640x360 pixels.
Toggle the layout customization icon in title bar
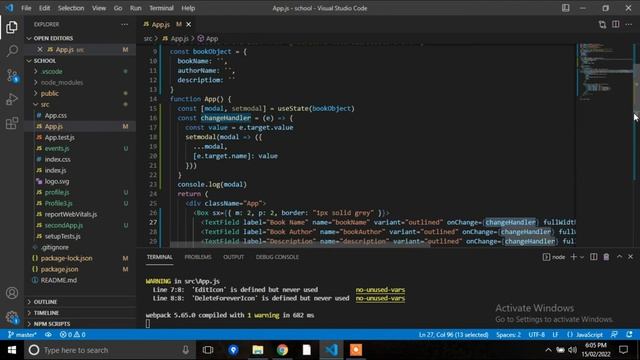tap(566, 8)
